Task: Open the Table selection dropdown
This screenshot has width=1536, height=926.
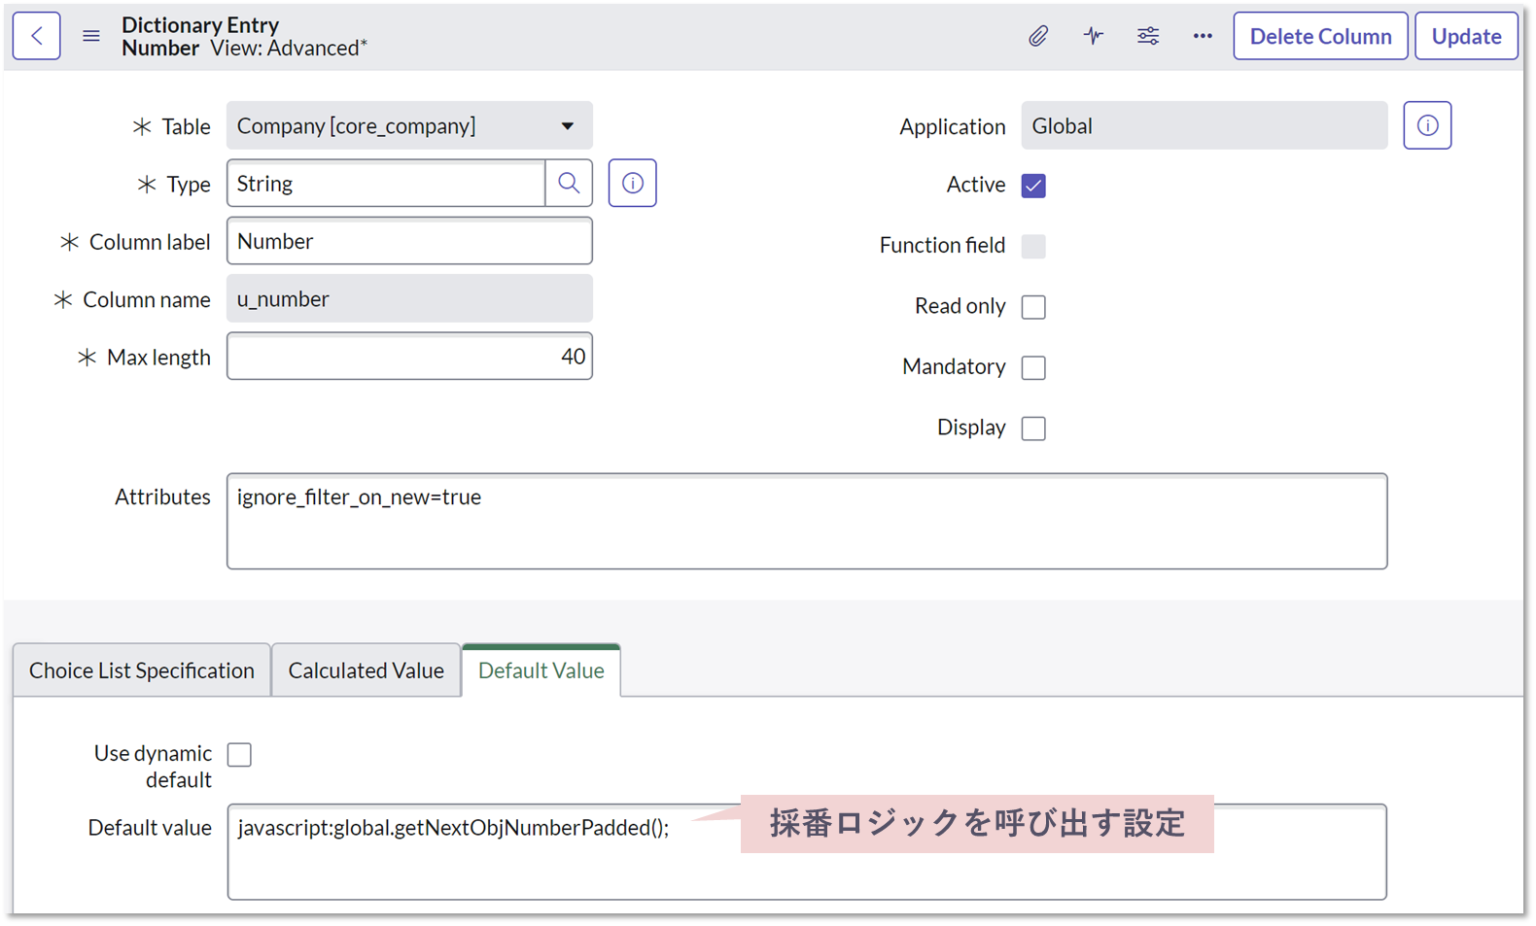Action: [x=567, y=125]
